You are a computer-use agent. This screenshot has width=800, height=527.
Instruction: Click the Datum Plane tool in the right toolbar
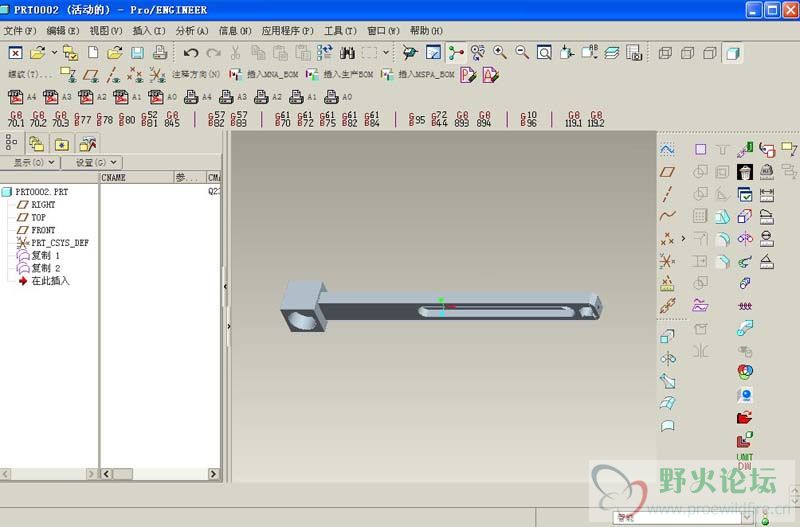point(667,172)
